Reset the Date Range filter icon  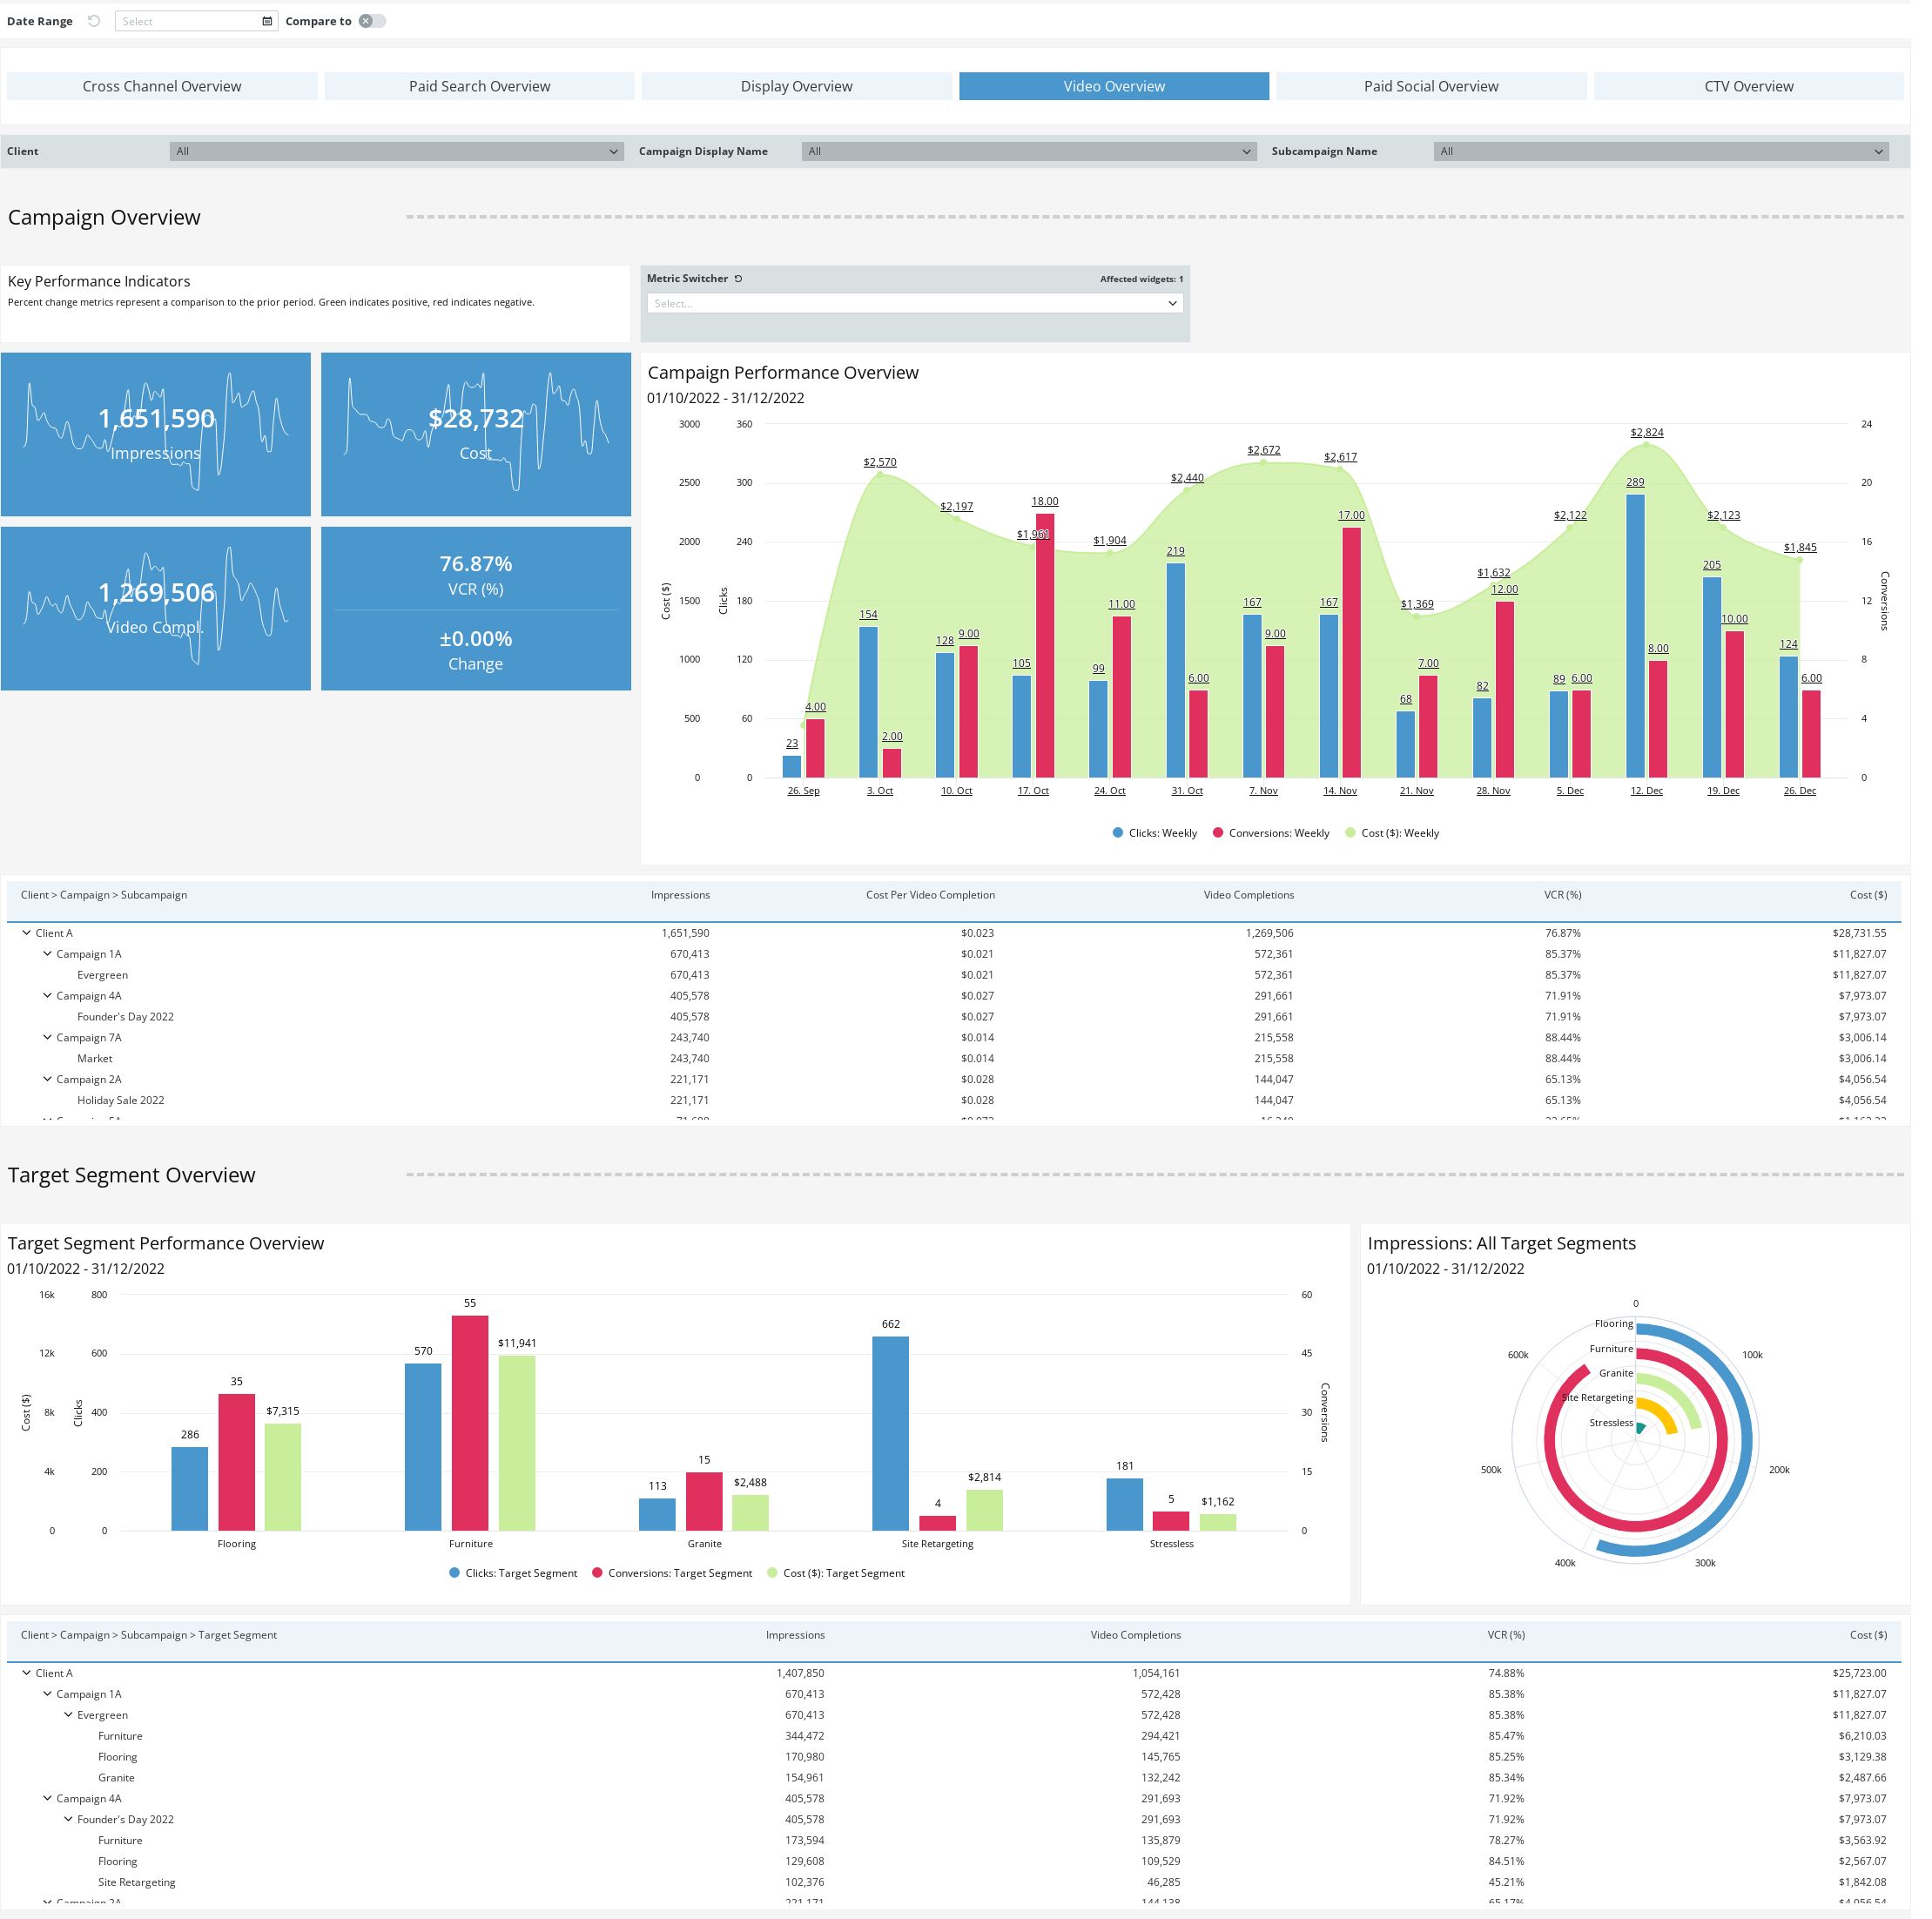(x=95, y=21)
